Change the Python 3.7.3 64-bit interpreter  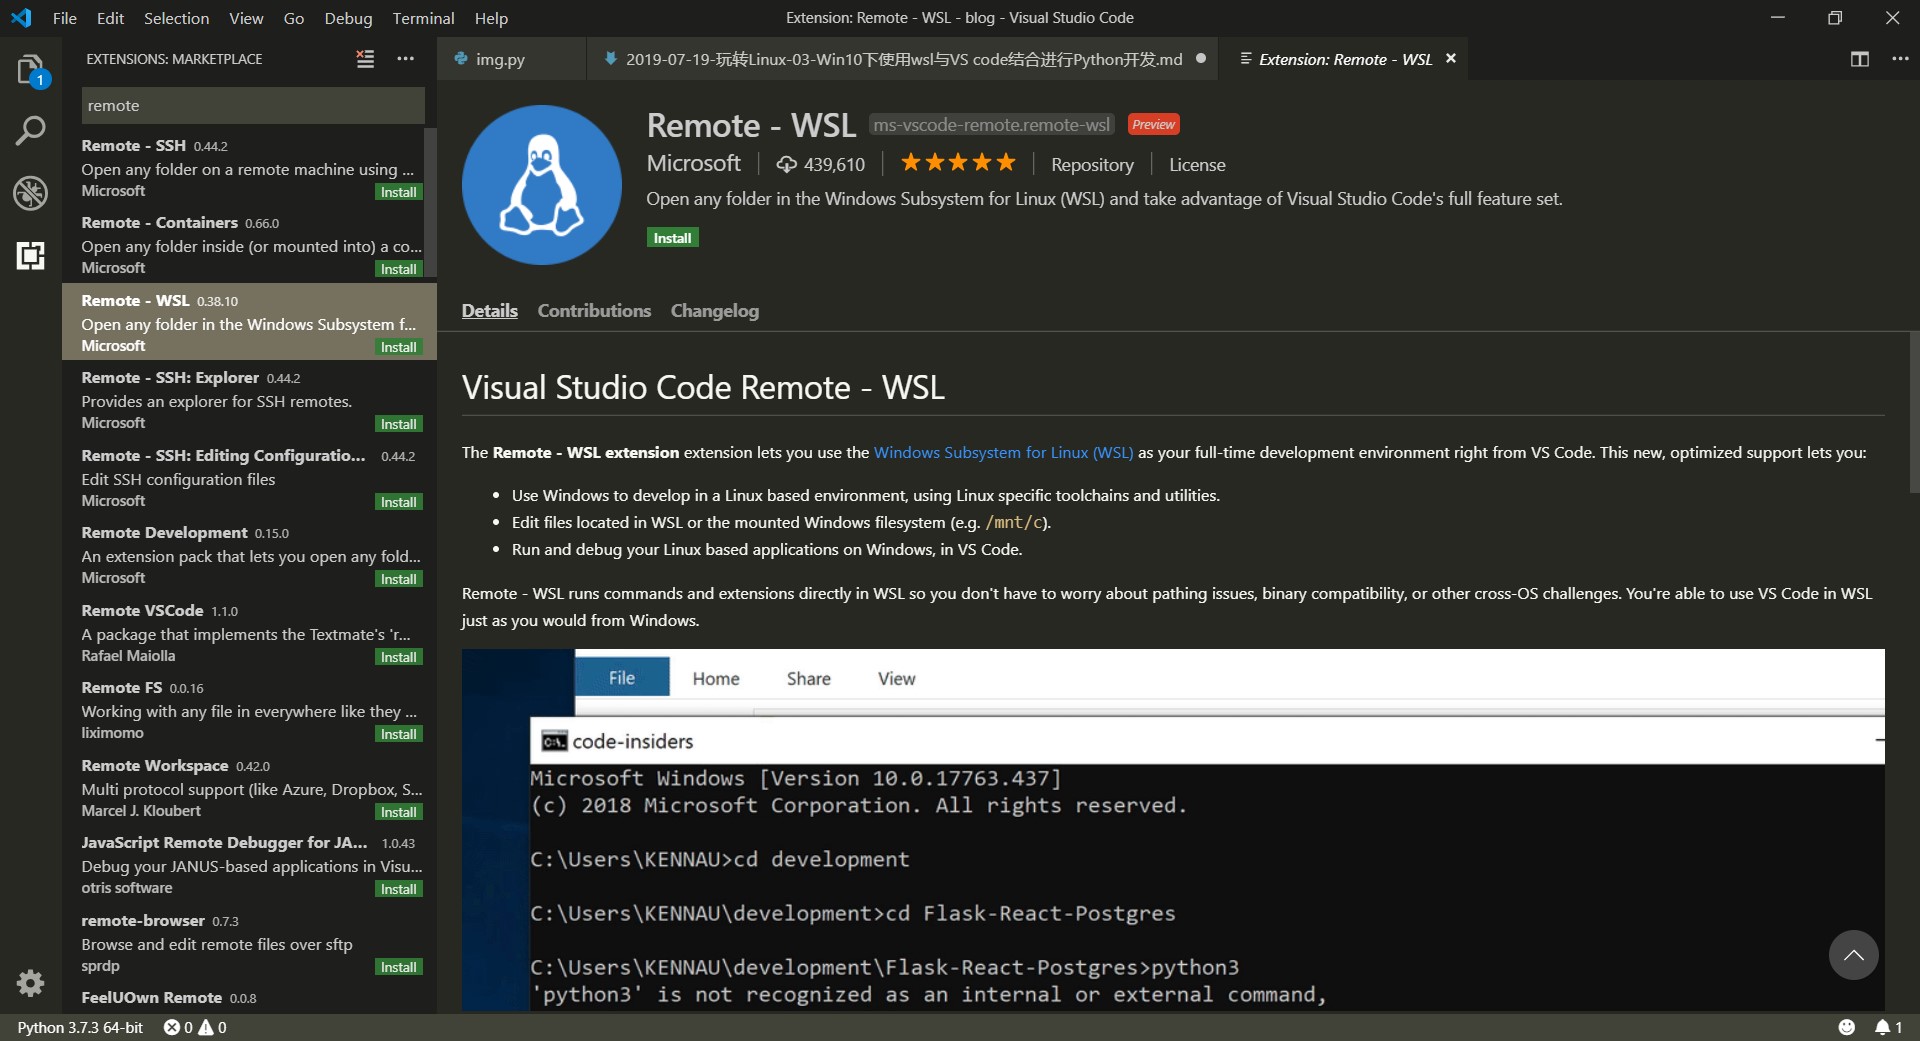click(x=80, y=1027)
